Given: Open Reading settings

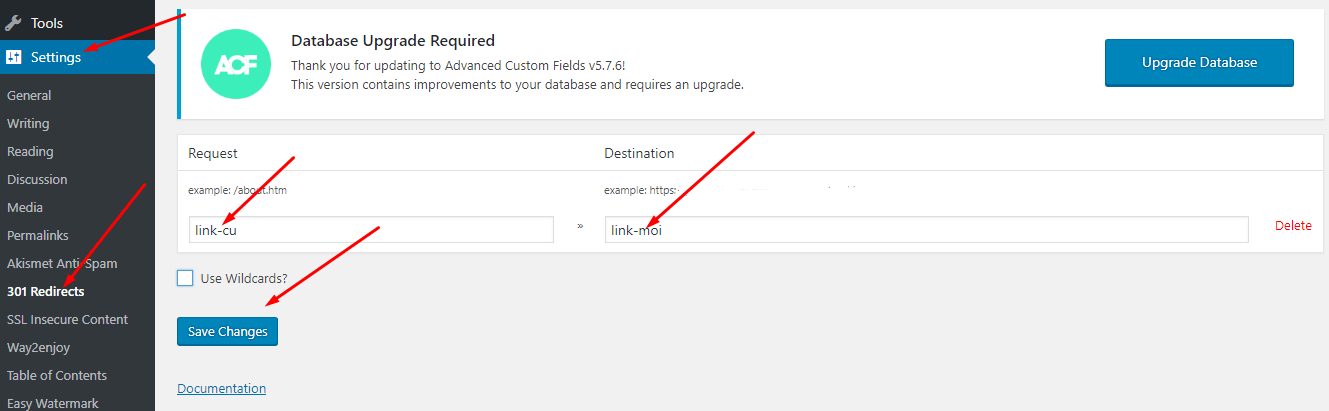Looking at the screenshot, I should coord(30,152).
